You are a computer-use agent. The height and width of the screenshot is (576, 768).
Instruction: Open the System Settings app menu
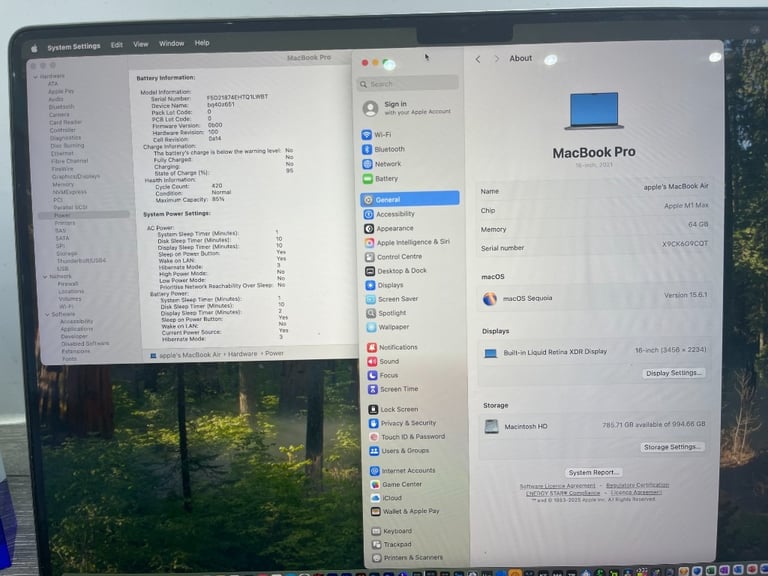(x=74, y=47)
